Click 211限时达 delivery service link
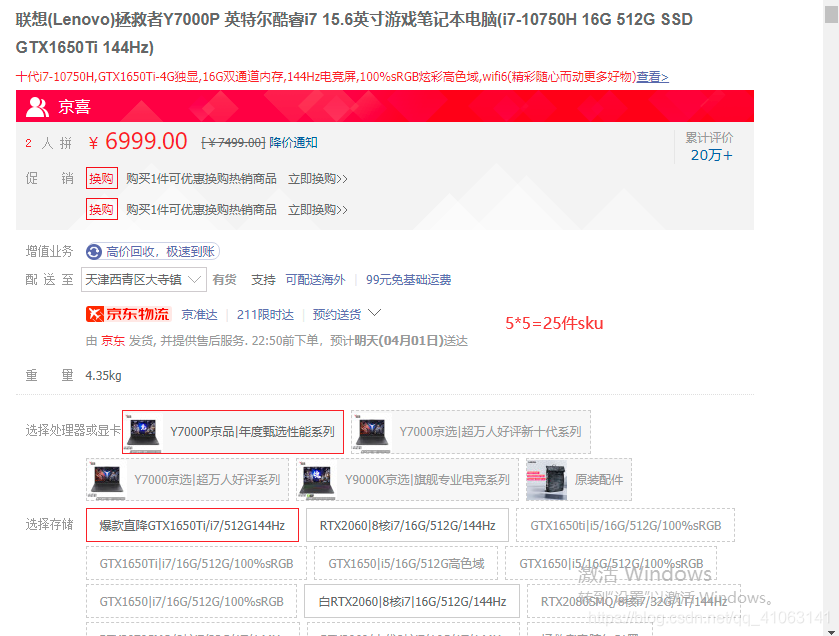The height and width of the screenshot is (636, 839). tap(265, 315)
